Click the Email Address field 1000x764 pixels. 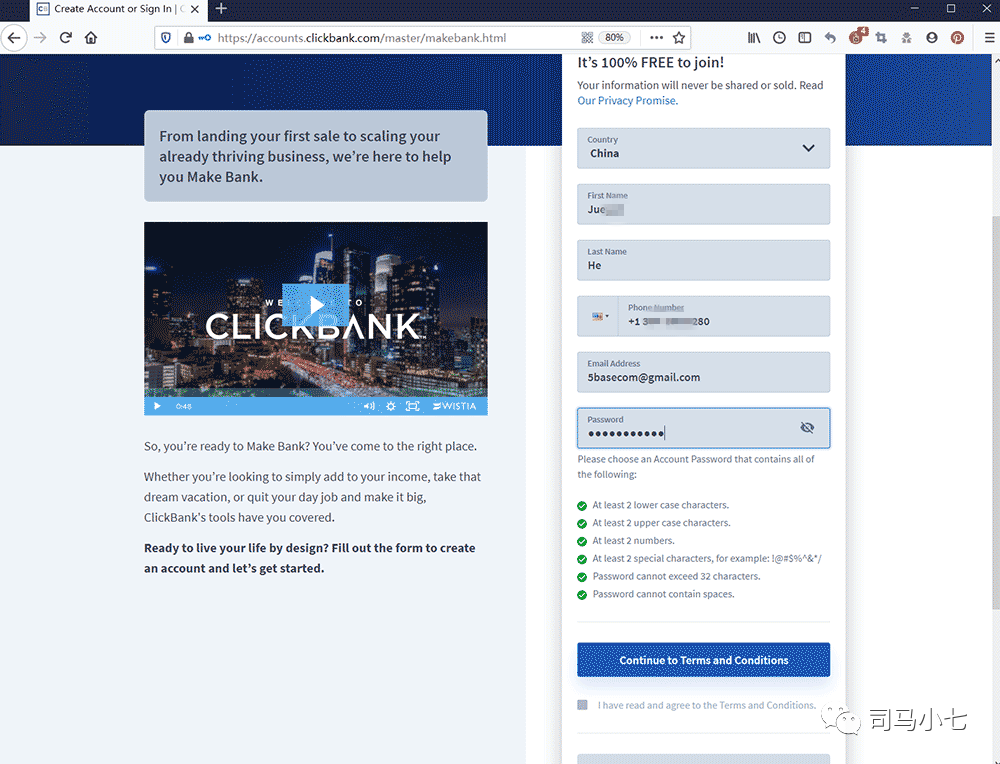click(x=703, y=372)
